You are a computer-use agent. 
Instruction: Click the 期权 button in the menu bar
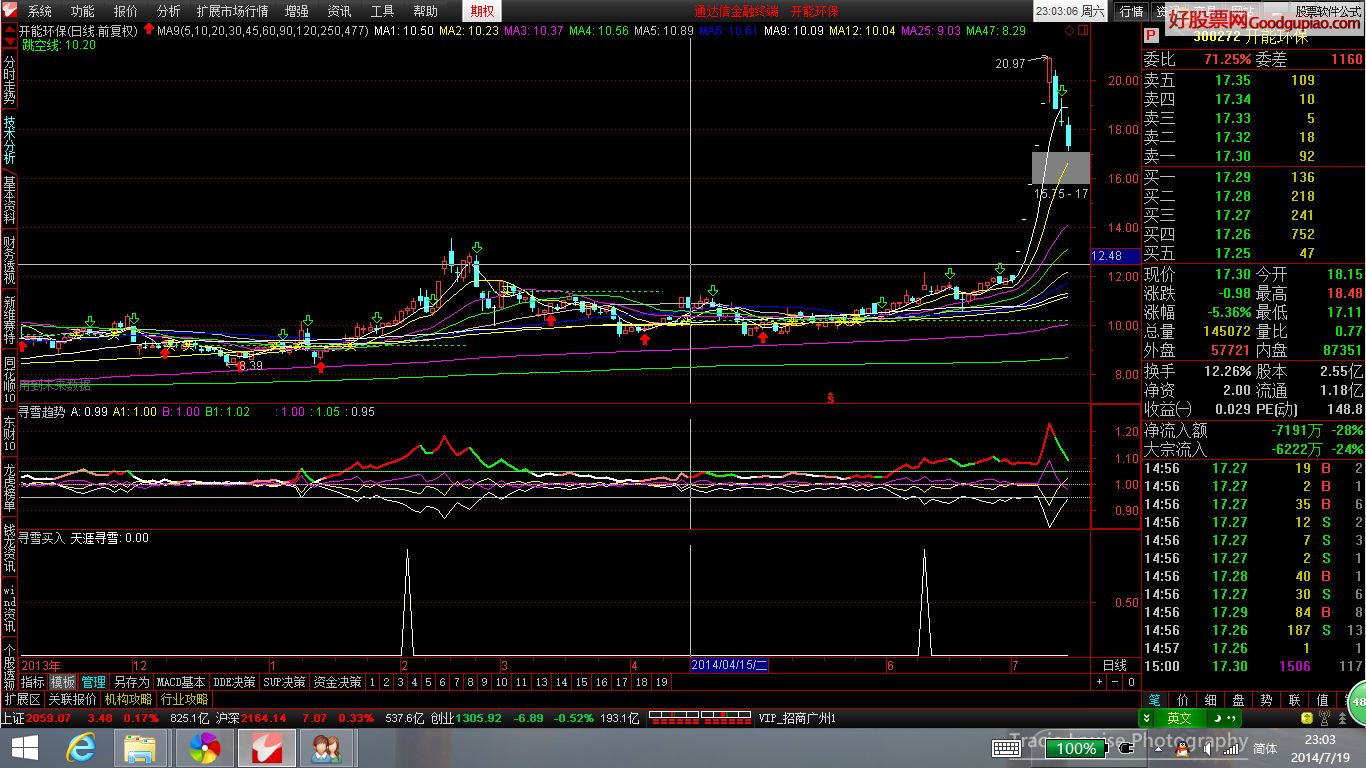(482, 11)
